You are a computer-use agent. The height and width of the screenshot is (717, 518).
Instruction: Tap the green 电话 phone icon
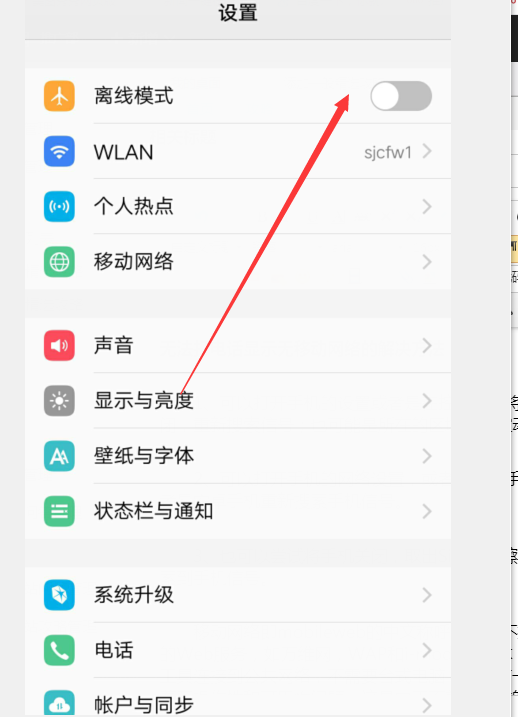59,650
